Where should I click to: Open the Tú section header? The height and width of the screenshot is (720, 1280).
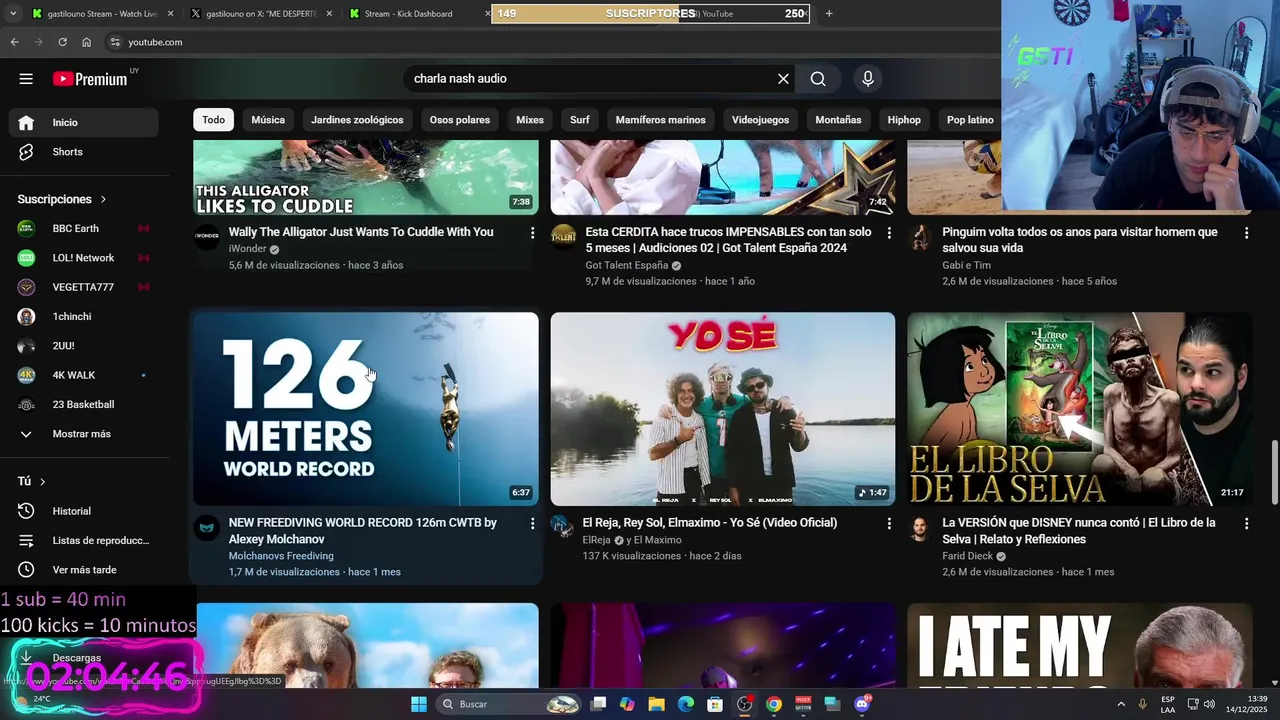(32, 481)
